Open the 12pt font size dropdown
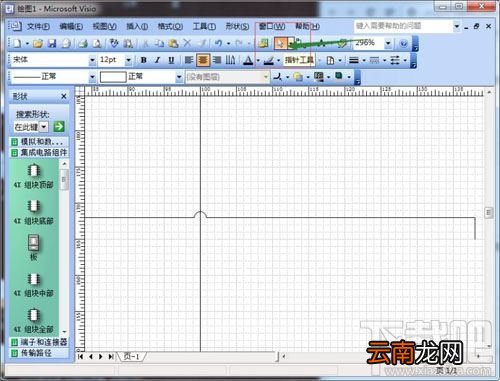Image resolution: width=500 pixels, height=381 pixels. pyautogui.click(x=128, y=60)
